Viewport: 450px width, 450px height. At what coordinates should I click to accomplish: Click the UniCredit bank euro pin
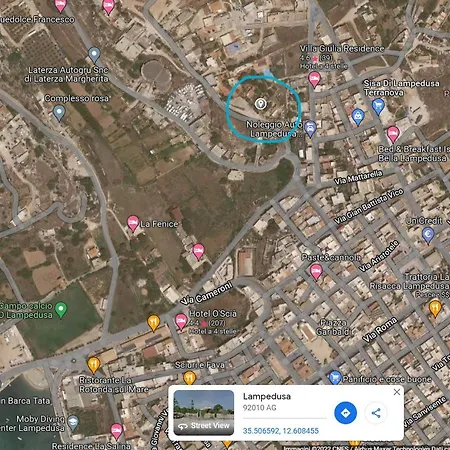pos(428,235)
